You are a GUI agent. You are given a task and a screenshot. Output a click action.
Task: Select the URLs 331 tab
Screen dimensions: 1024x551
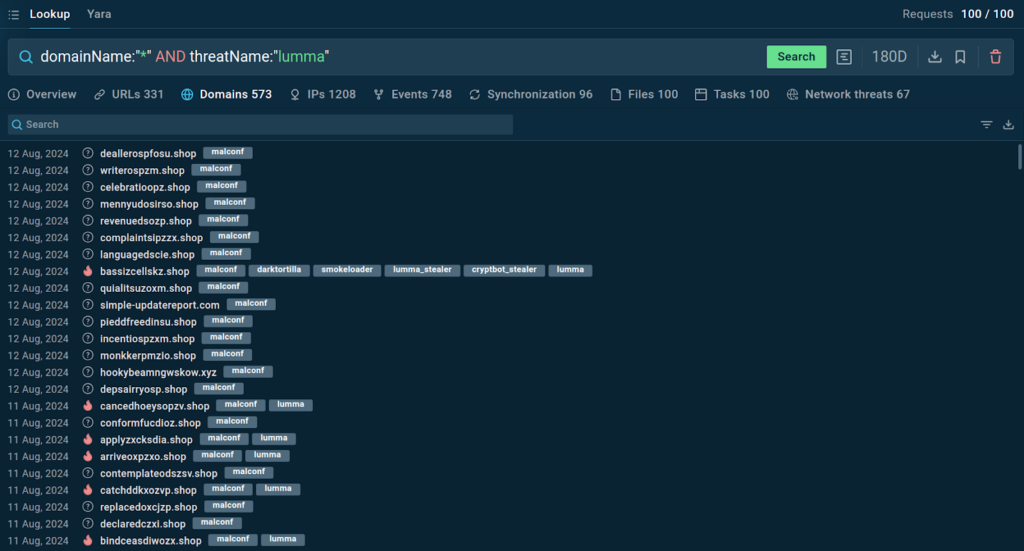pyautogui.click(x=128, y=94)
